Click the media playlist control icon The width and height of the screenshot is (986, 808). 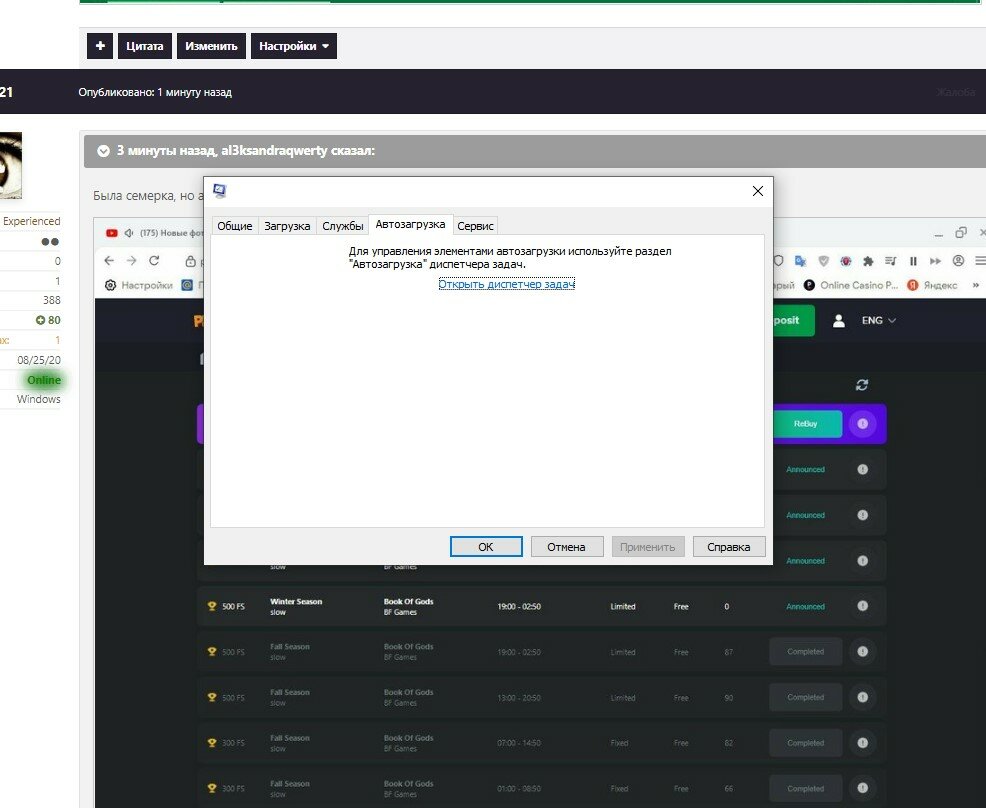point(890,261)
